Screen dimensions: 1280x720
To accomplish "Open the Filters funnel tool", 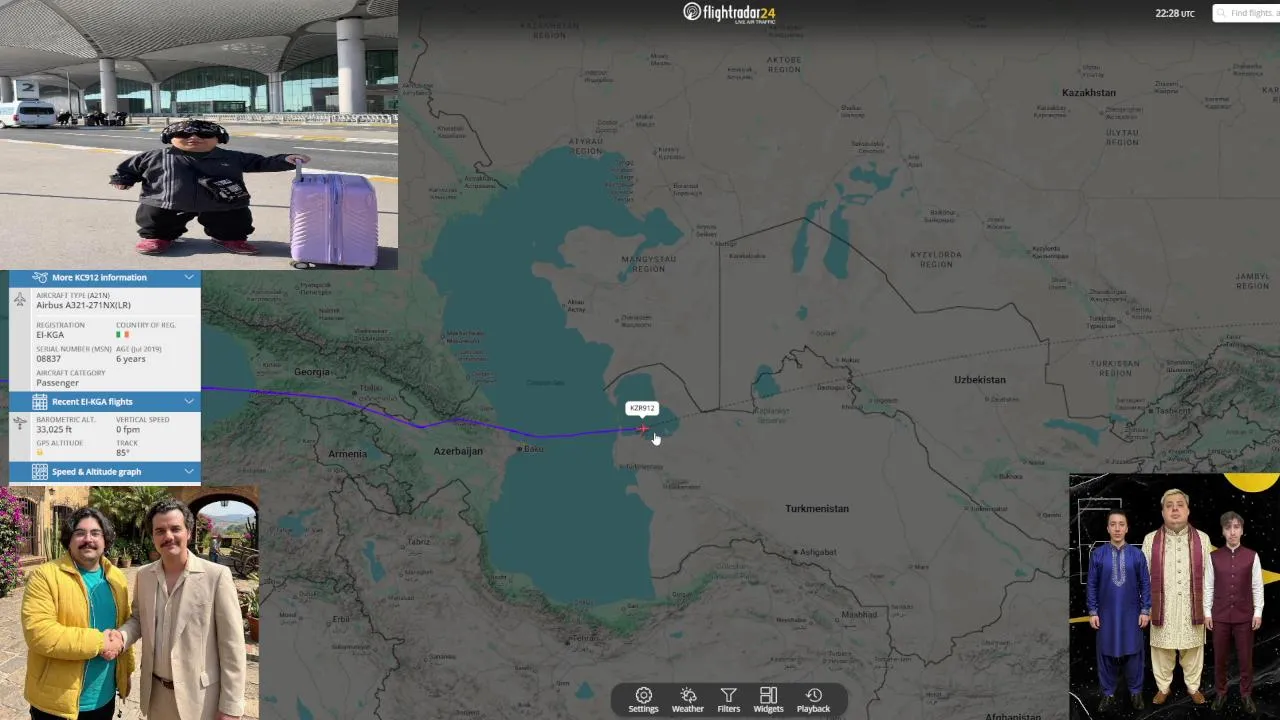I will tap(729, 700).
